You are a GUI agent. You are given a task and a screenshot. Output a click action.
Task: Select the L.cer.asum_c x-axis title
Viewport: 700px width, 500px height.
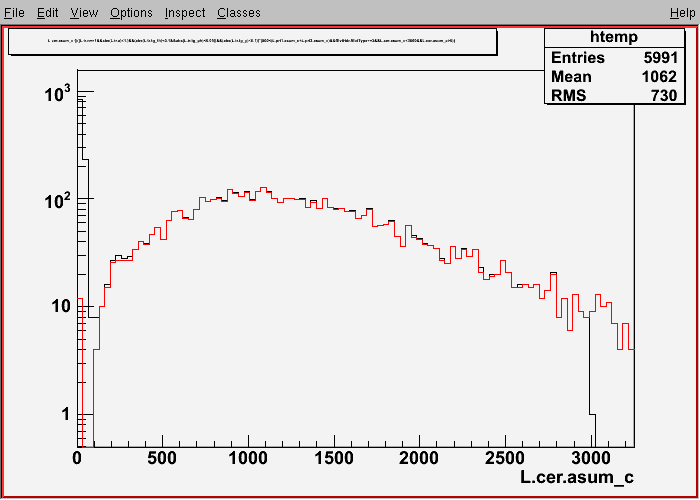point(577,477)
